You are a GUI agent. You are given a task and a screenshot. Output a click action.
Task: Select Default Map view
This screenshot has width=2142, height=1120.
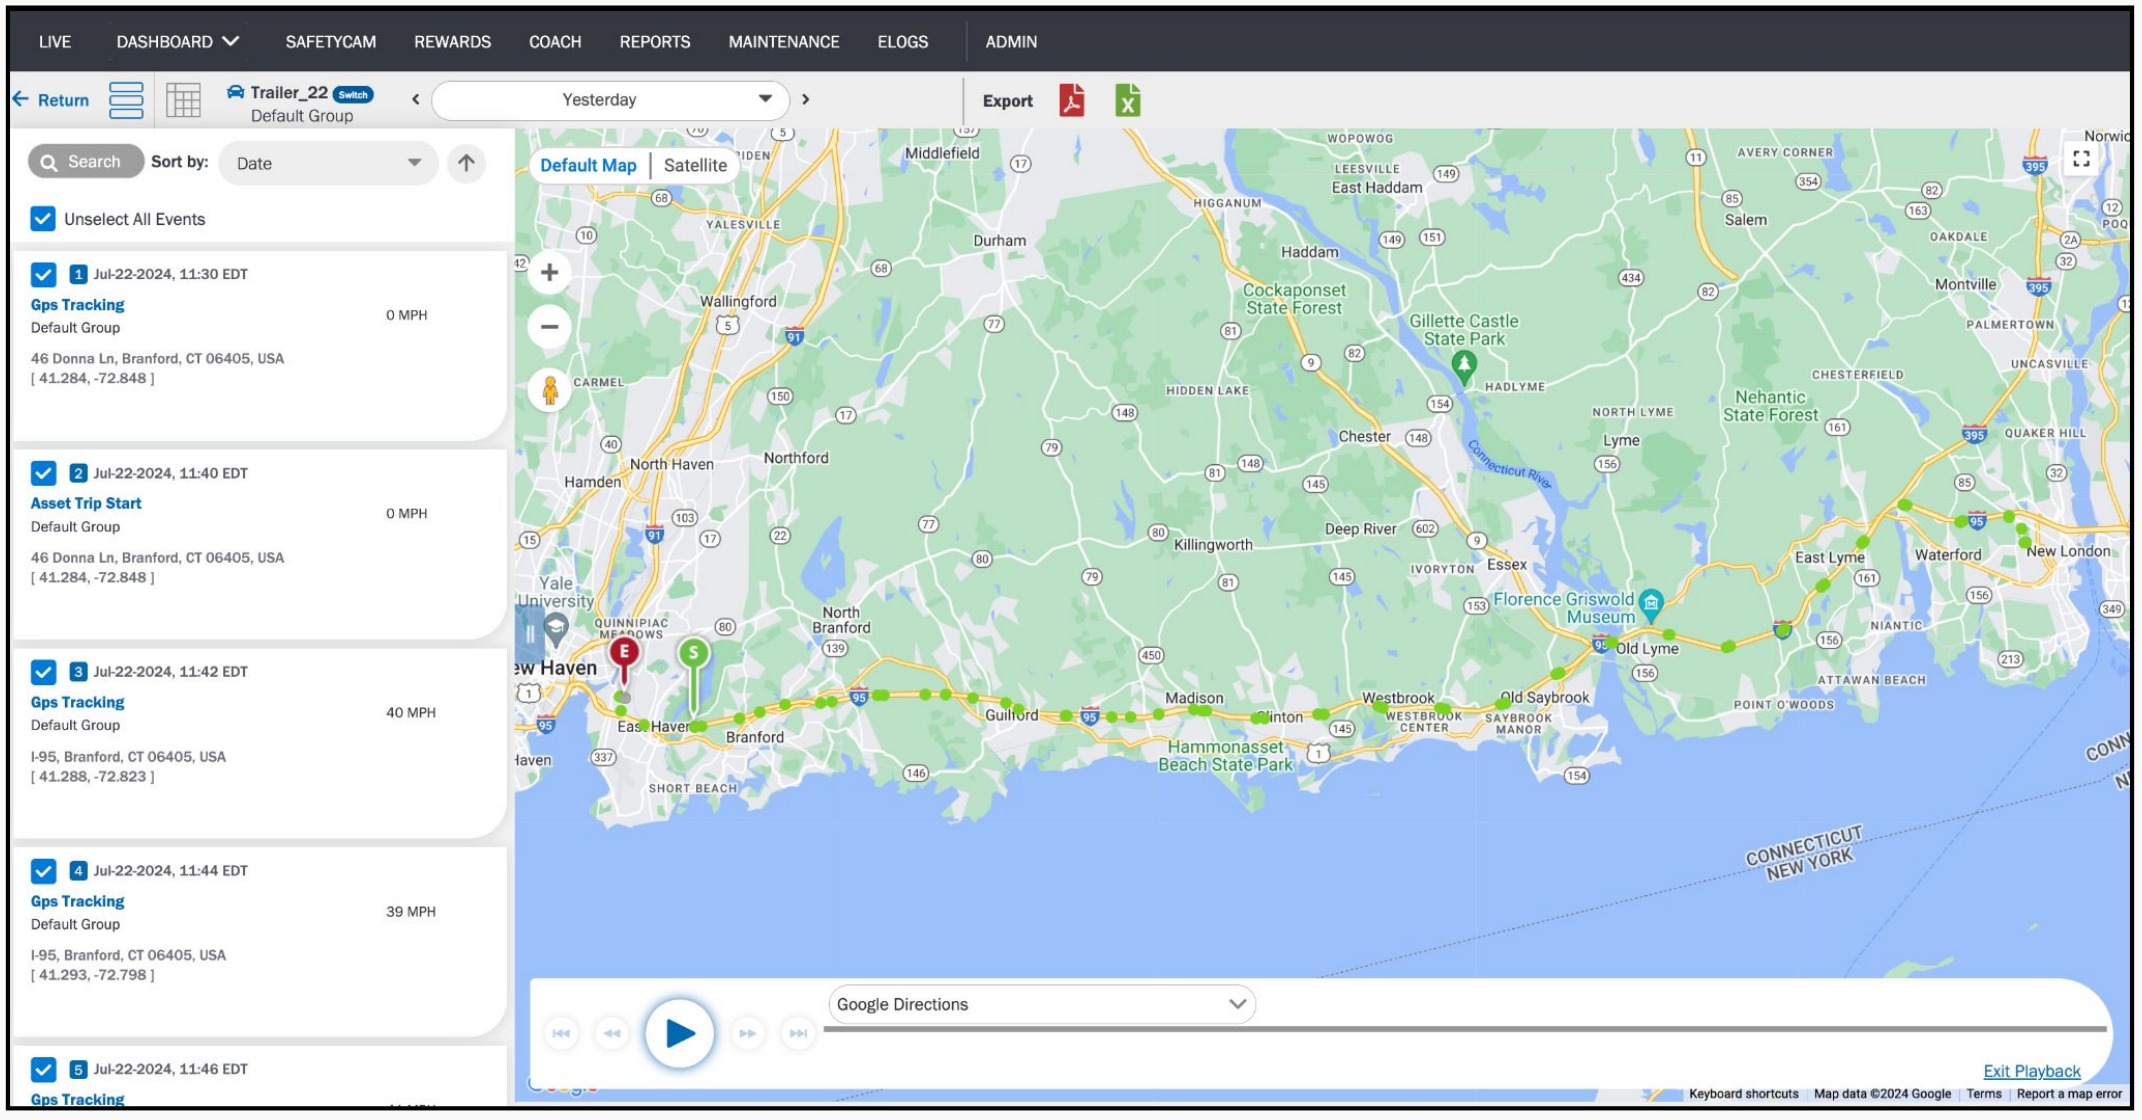click(x=588, y=165)
